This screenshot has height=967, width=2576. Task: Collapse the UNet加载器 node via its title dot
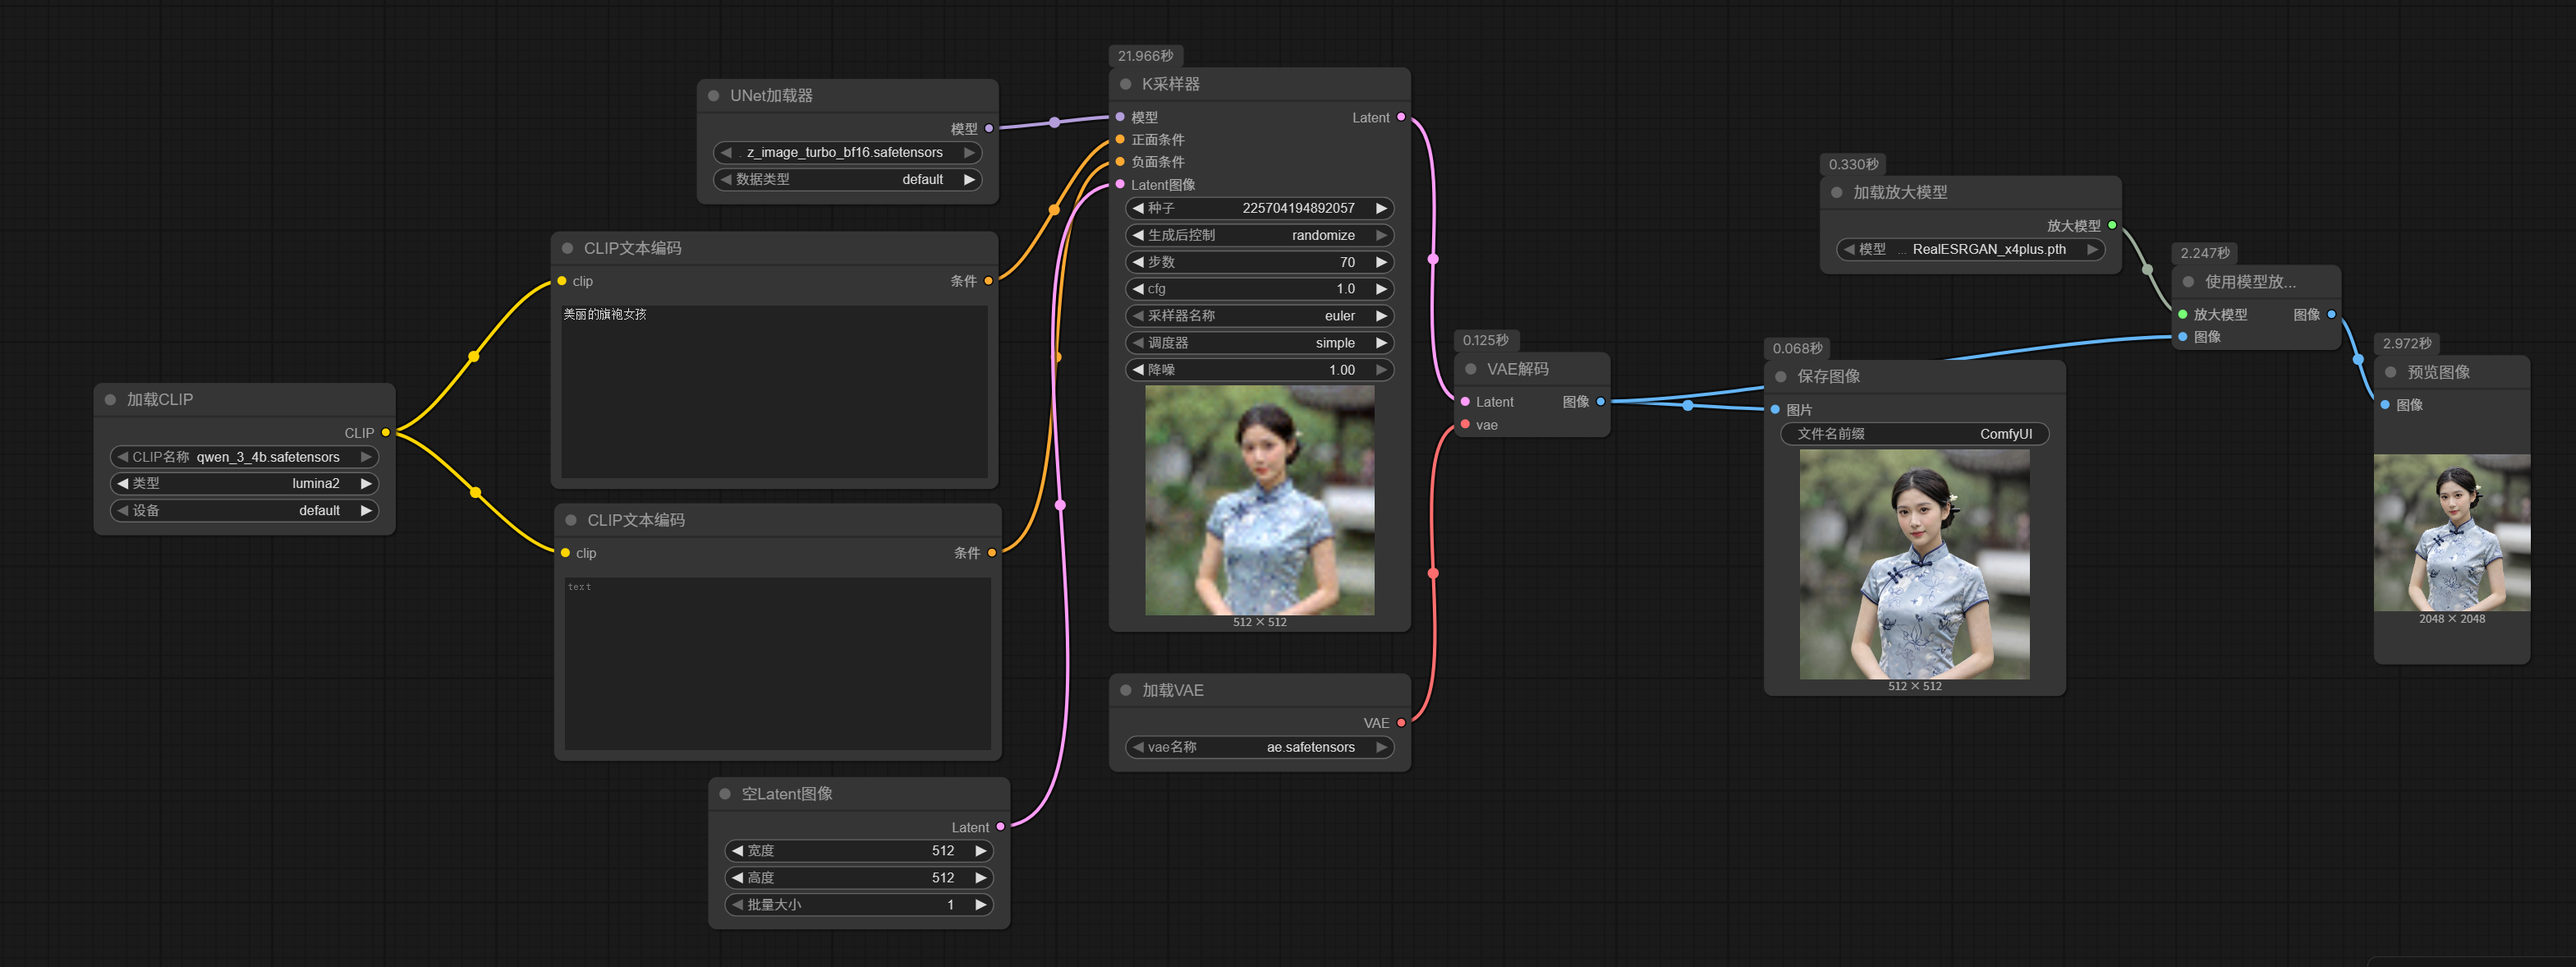tap(713, 96)
